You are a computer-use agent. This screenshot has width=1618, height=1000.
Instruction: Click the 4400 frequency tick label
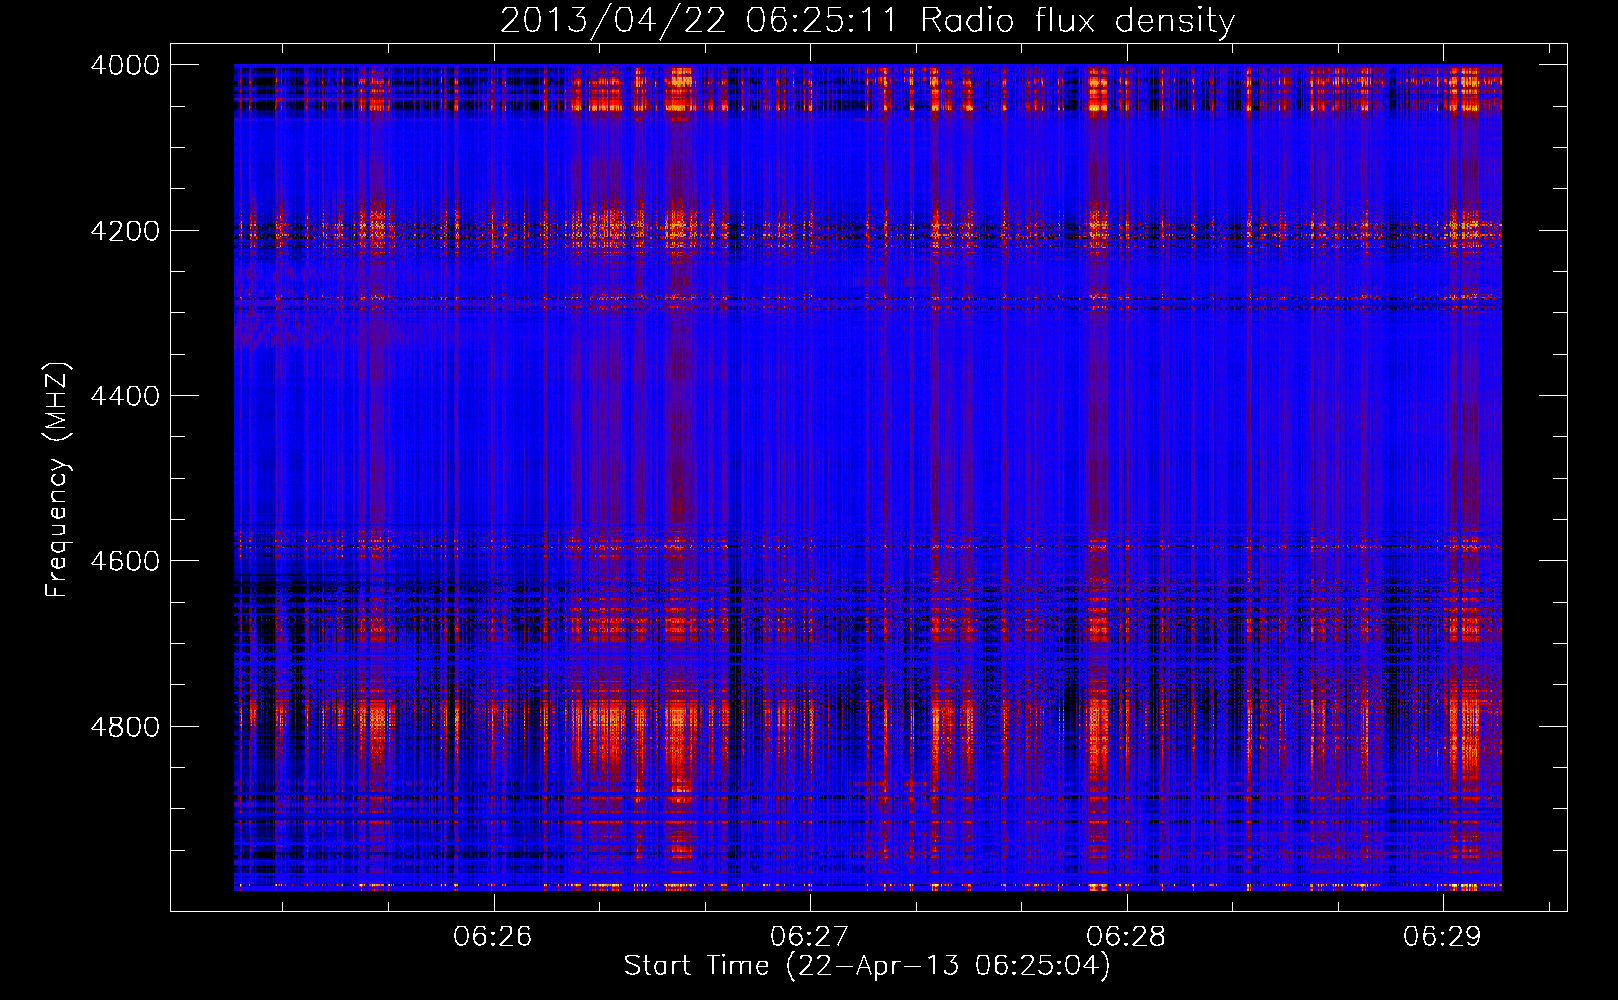[125, 396]
